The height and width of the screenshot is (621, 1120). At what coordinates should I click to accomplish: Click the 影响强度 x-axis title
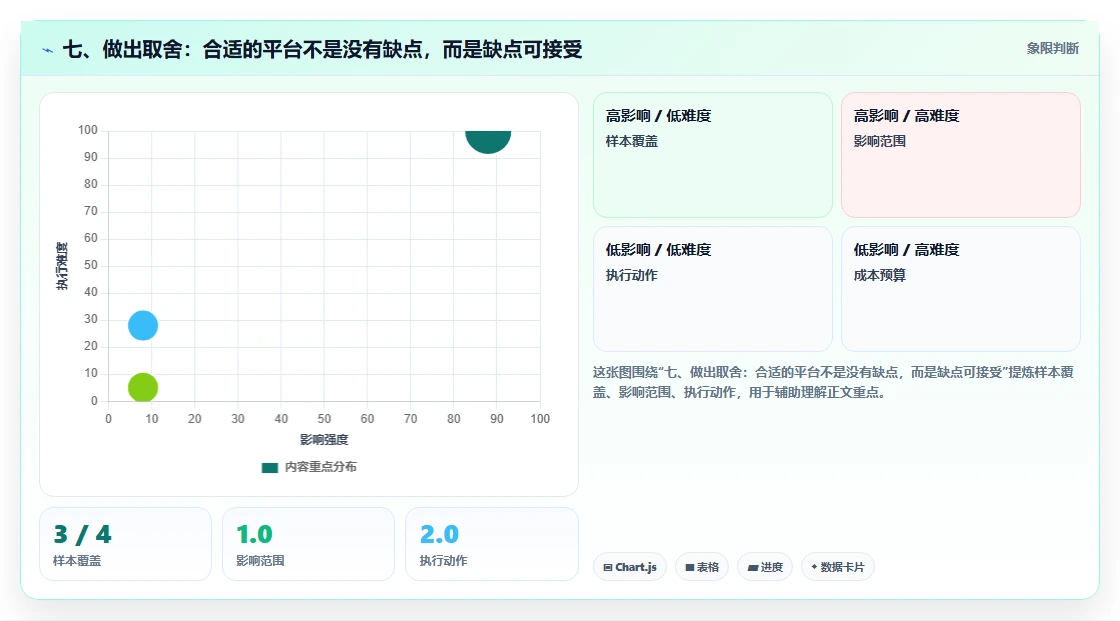coord(324,439)
